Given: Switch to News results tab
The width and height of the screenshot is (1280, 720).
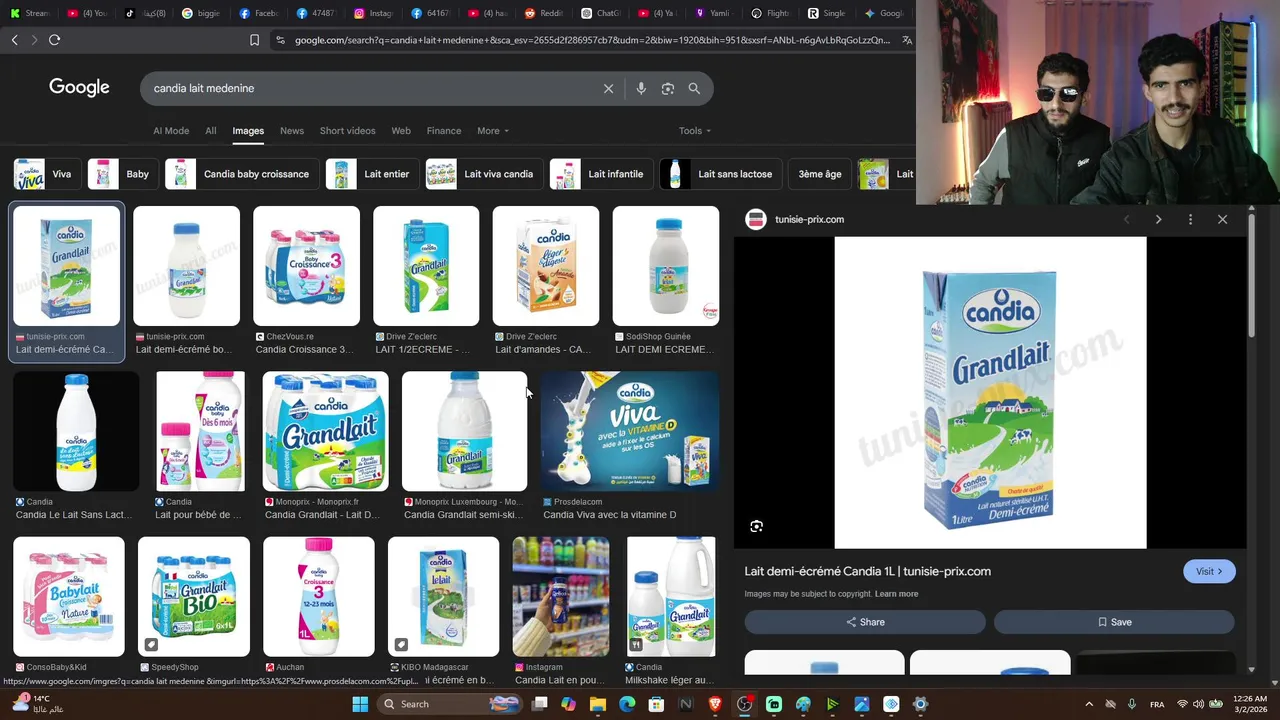Looking at the screenshot, I should tap(292, 131).
